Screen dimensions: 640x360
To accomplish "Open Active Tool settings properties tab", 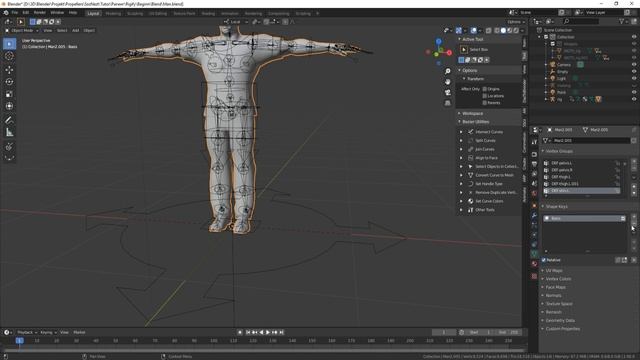I will pos(534,142).
